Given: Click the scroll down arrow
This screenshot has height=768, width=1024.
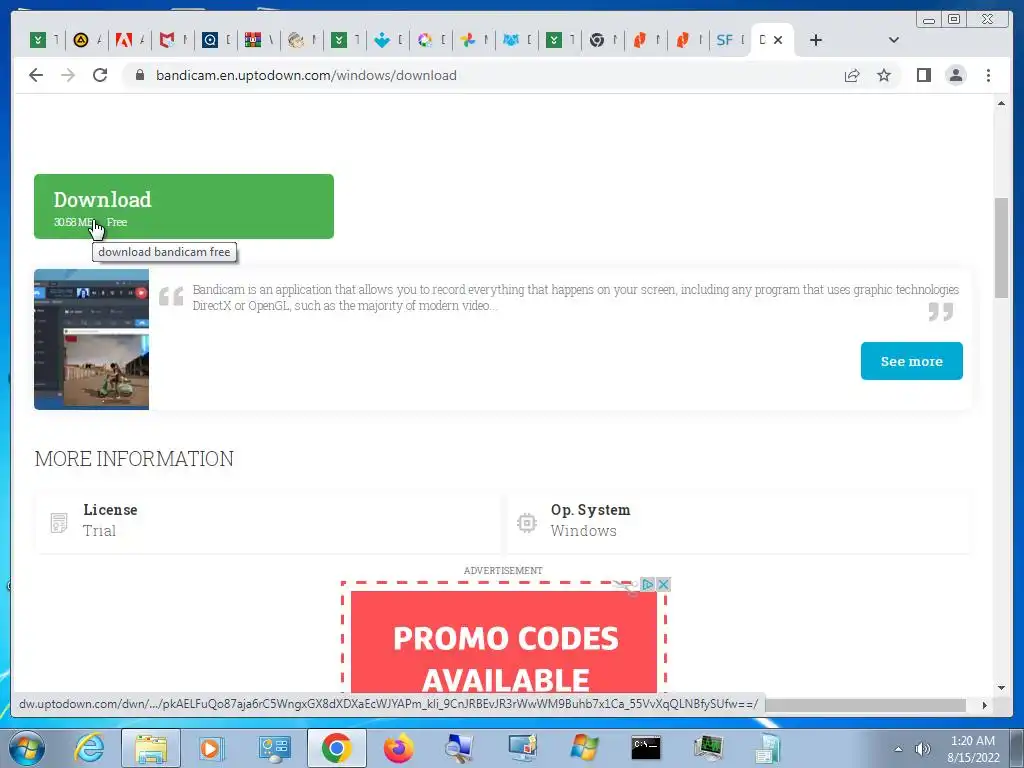Looking at the screenshot, I should [1001, 687].
